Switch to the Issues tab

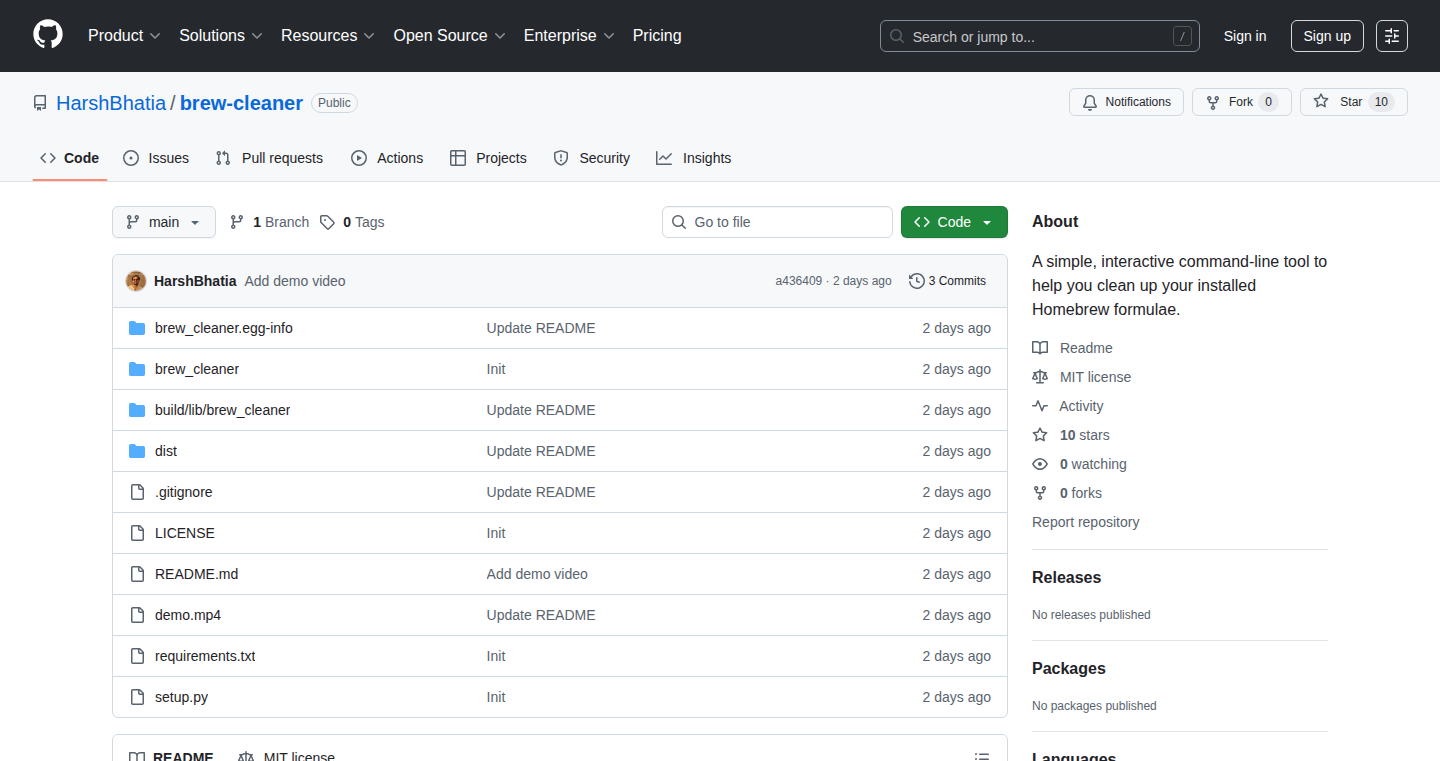(x=156, y=158)
